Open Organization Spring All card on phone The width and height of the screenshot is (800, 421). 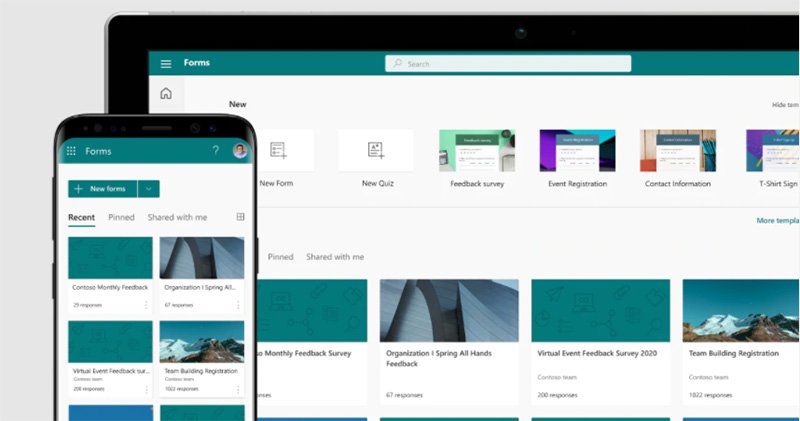tap(202, 275)
